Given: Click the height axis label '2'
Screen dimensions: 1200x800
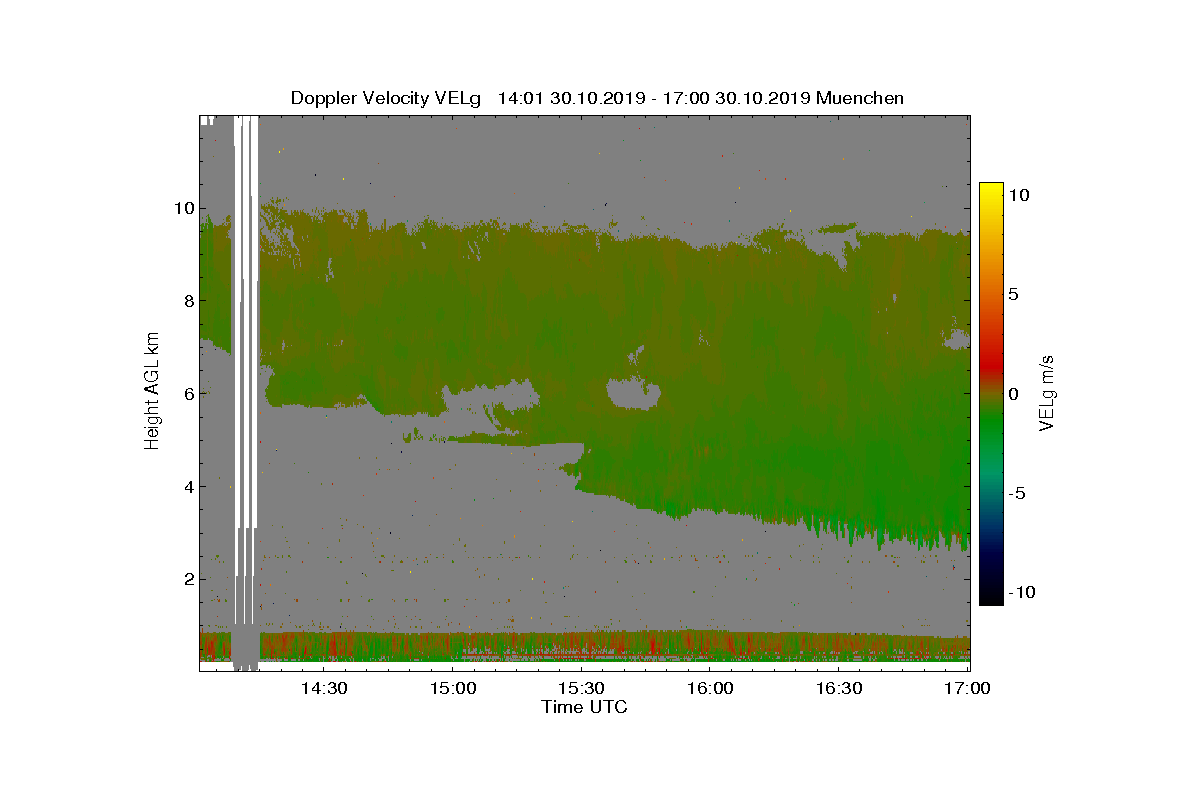Looking at the screenshot, I should (187, 579).
